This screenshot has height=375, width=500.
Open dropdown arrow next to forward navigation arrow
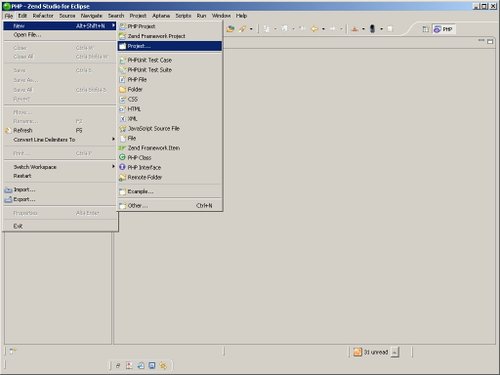(x=341, y=29)
